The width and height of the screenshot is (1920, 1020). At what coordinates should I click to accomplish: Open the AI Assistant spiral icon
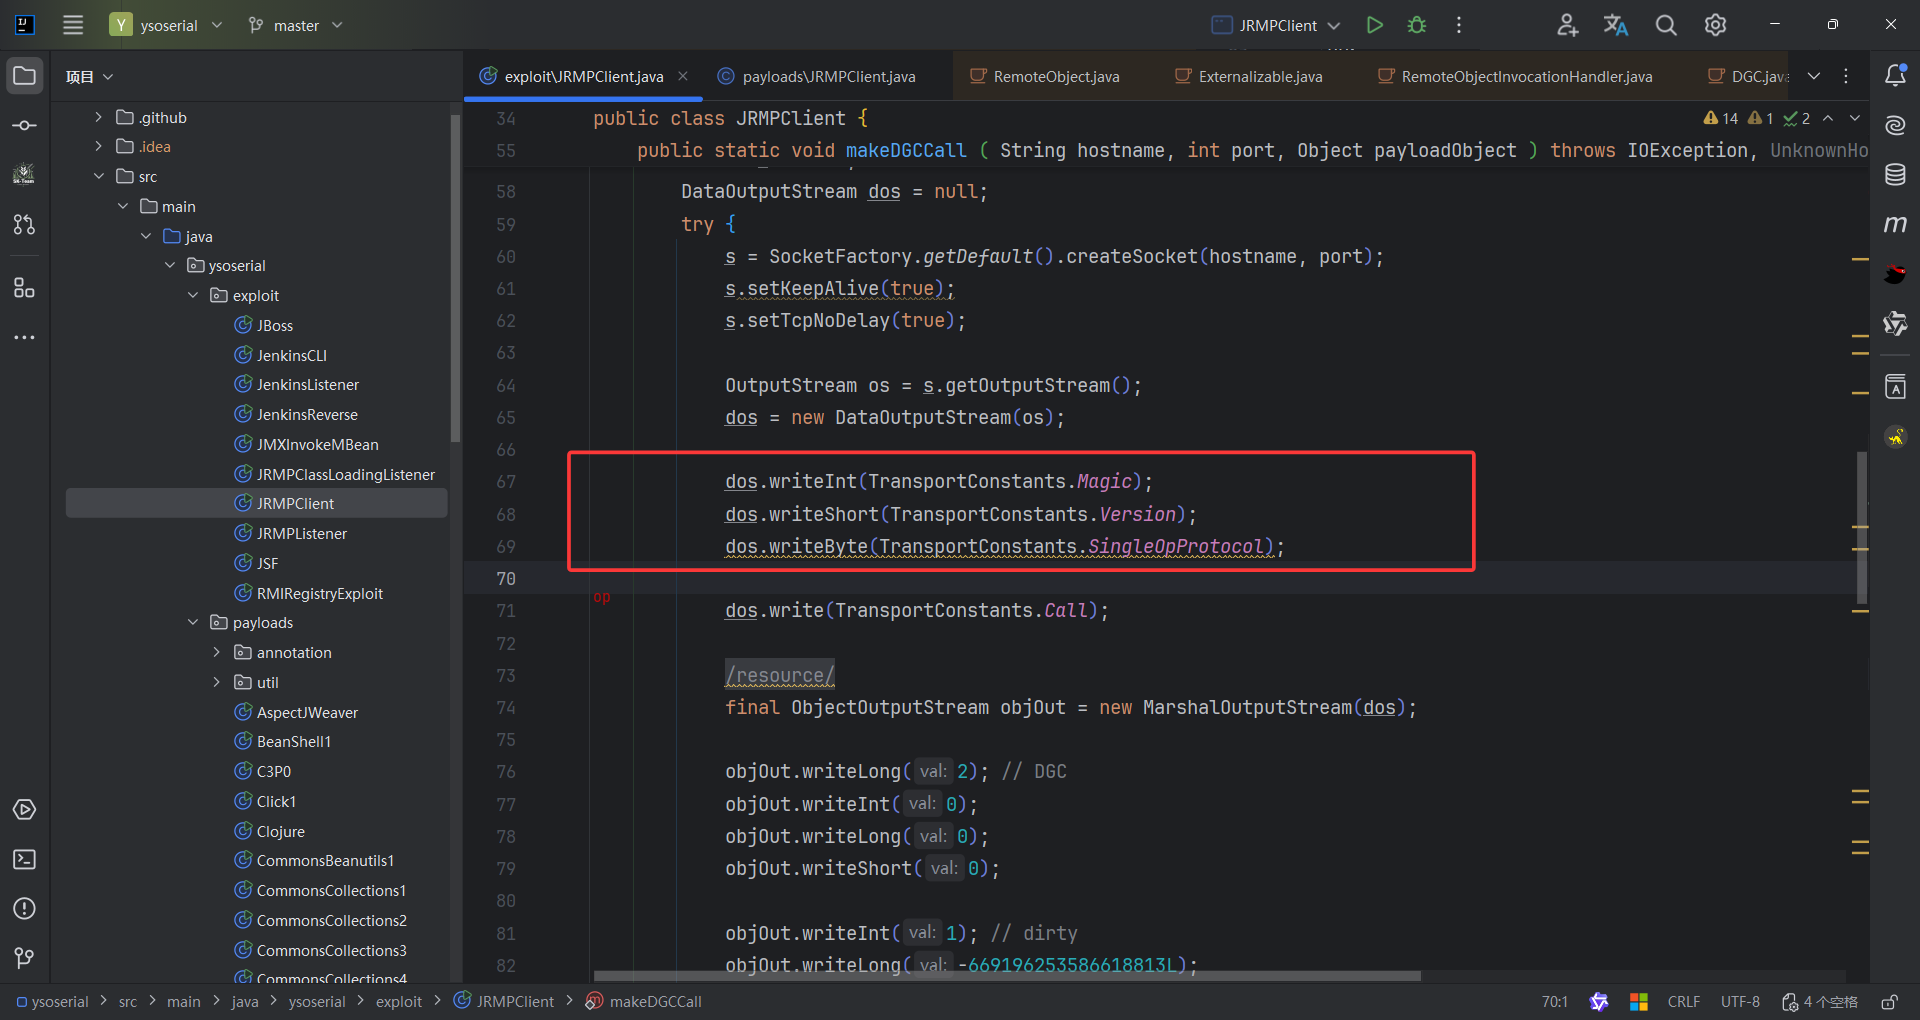click(x=1895, y=125)
